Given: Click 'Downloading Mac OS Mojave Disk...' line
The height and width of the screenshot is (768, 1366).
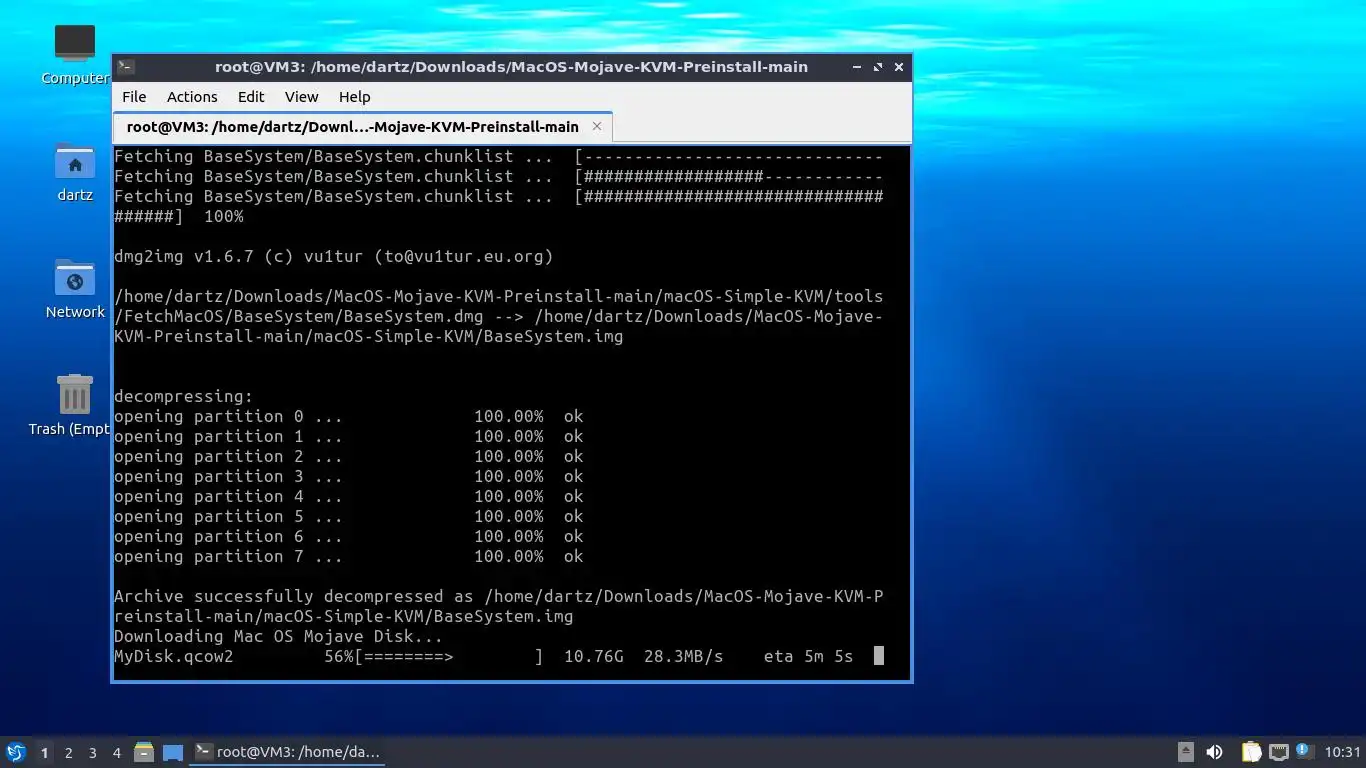Looking at the screenshot, I should point(278,636).
